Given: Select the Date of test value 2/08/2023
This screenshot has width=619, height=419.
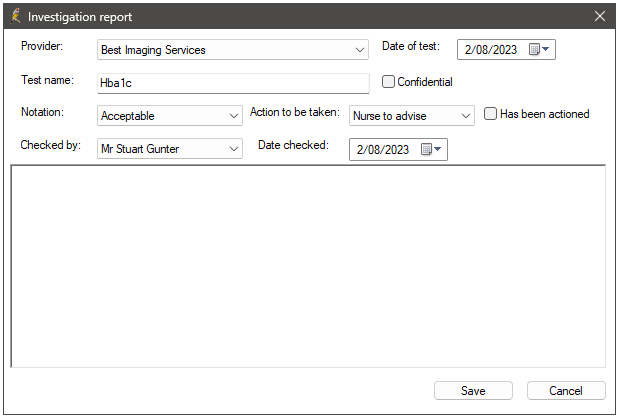Looking at the screenshot, I should point(491,50).
